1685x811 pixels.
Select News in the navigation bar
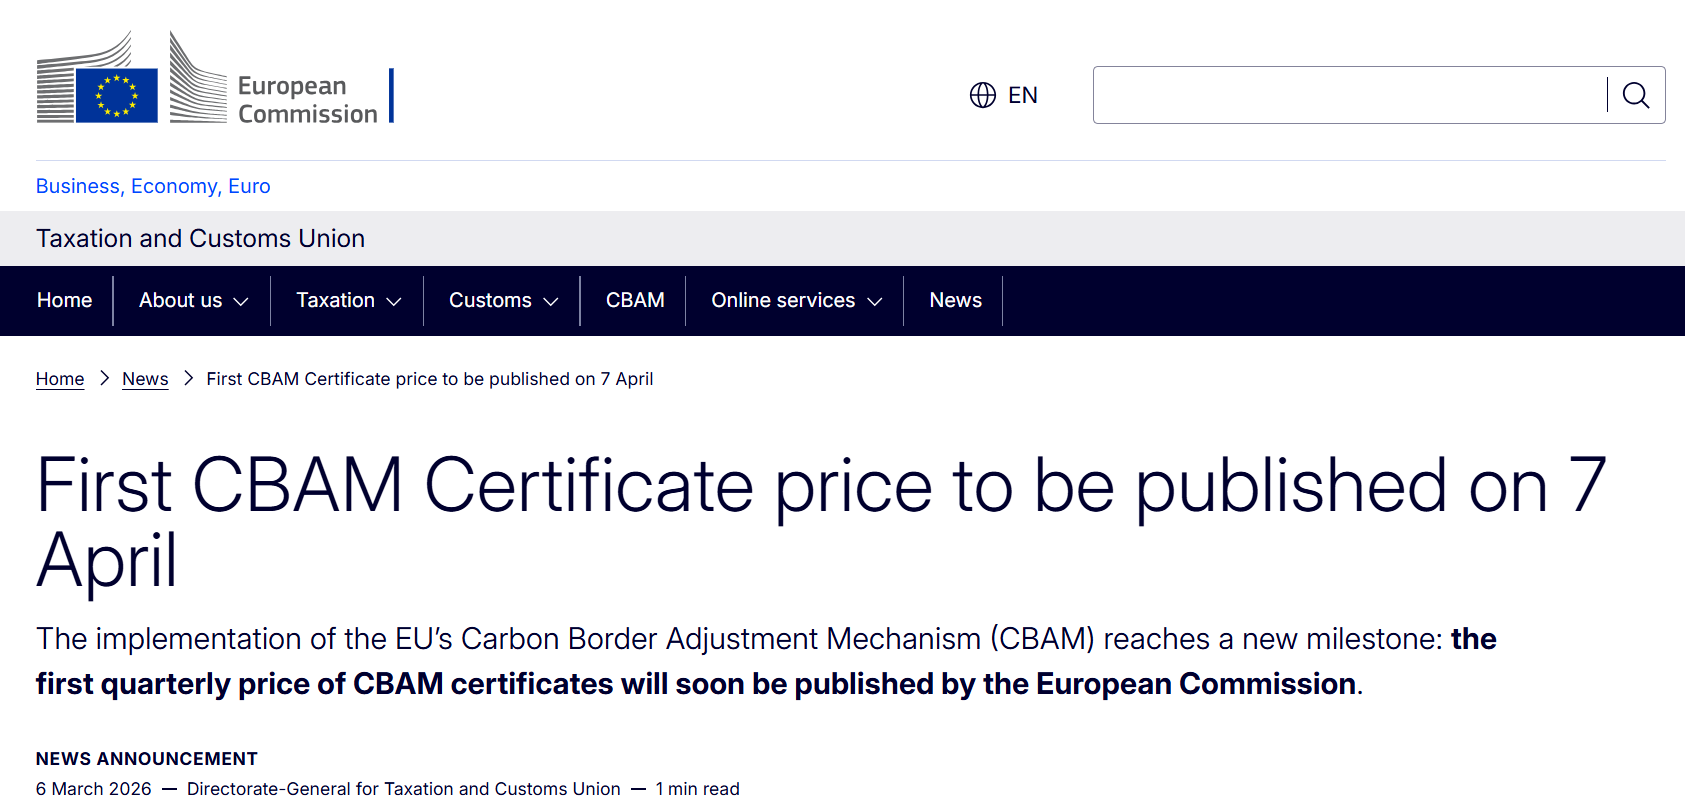click(x=955, y=300)
